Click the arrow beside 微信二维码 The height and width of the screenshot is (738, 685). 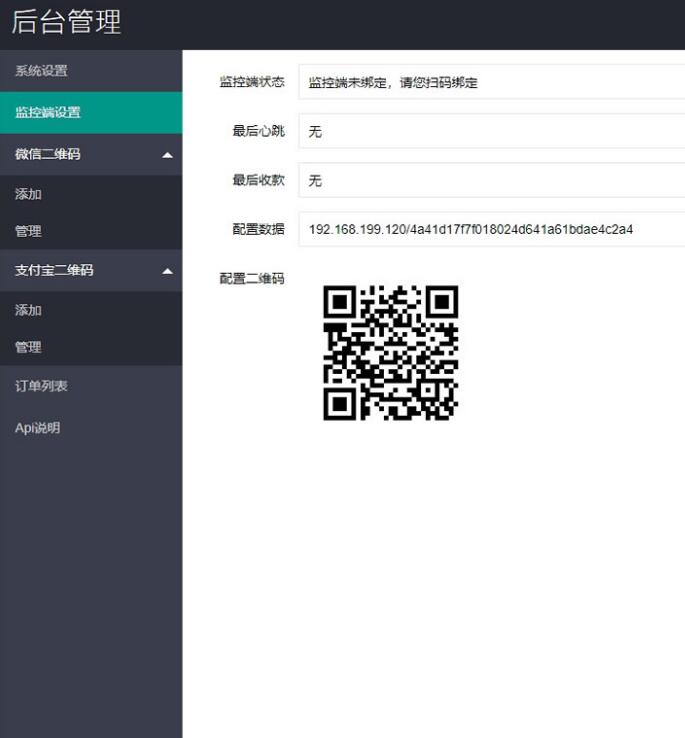tap(167, 155)
